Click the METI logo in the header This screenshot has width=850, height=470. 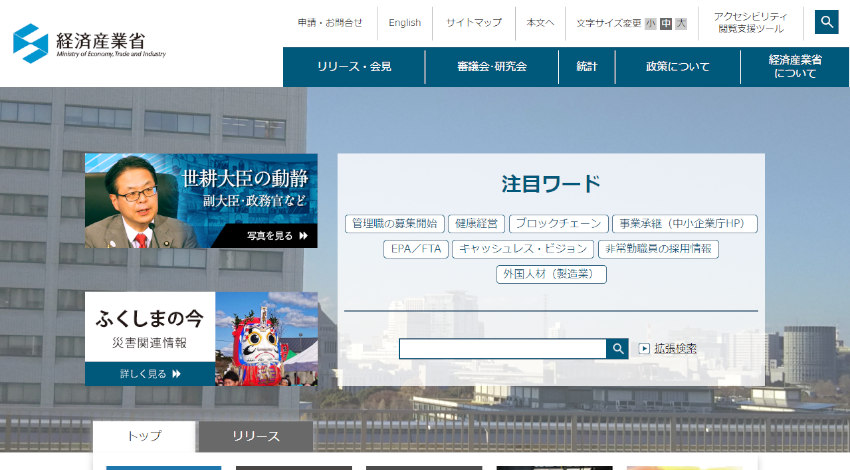coord(90,43)
